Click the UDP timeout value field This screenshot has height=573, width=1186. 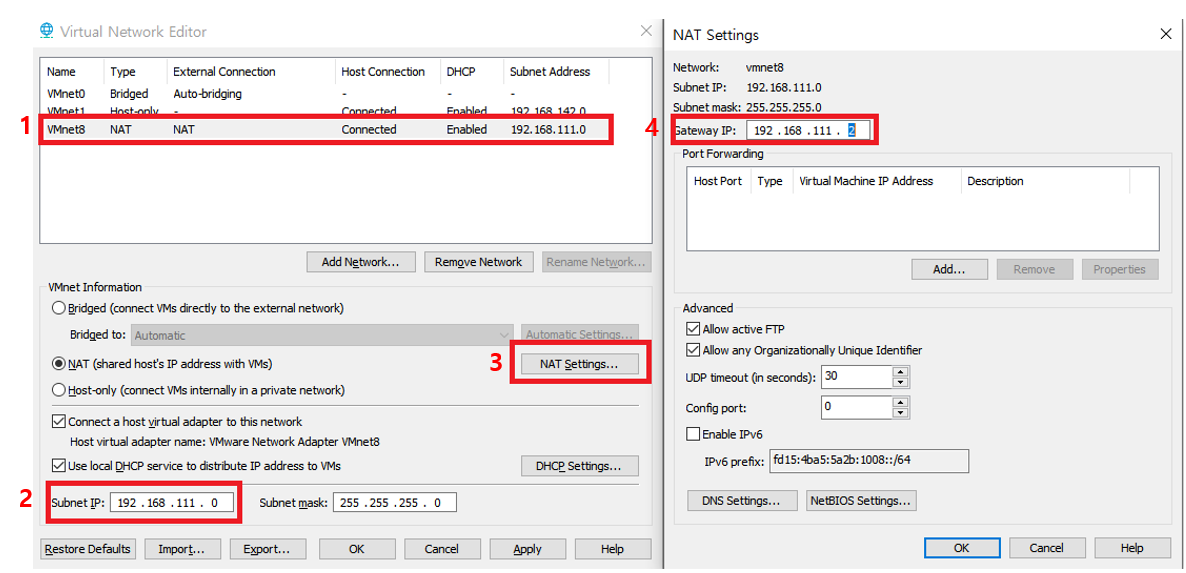tap(857, 376)
